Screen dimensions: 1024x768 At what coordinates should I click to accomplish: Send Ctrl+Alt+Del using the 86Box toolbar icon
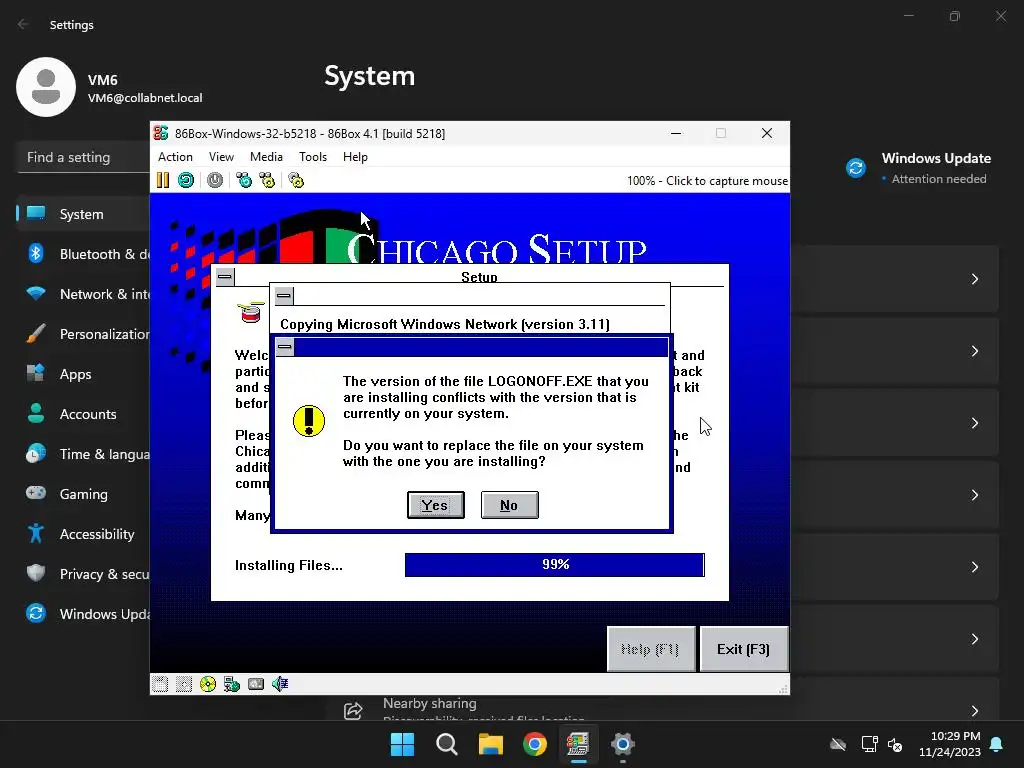pos(244,180)
